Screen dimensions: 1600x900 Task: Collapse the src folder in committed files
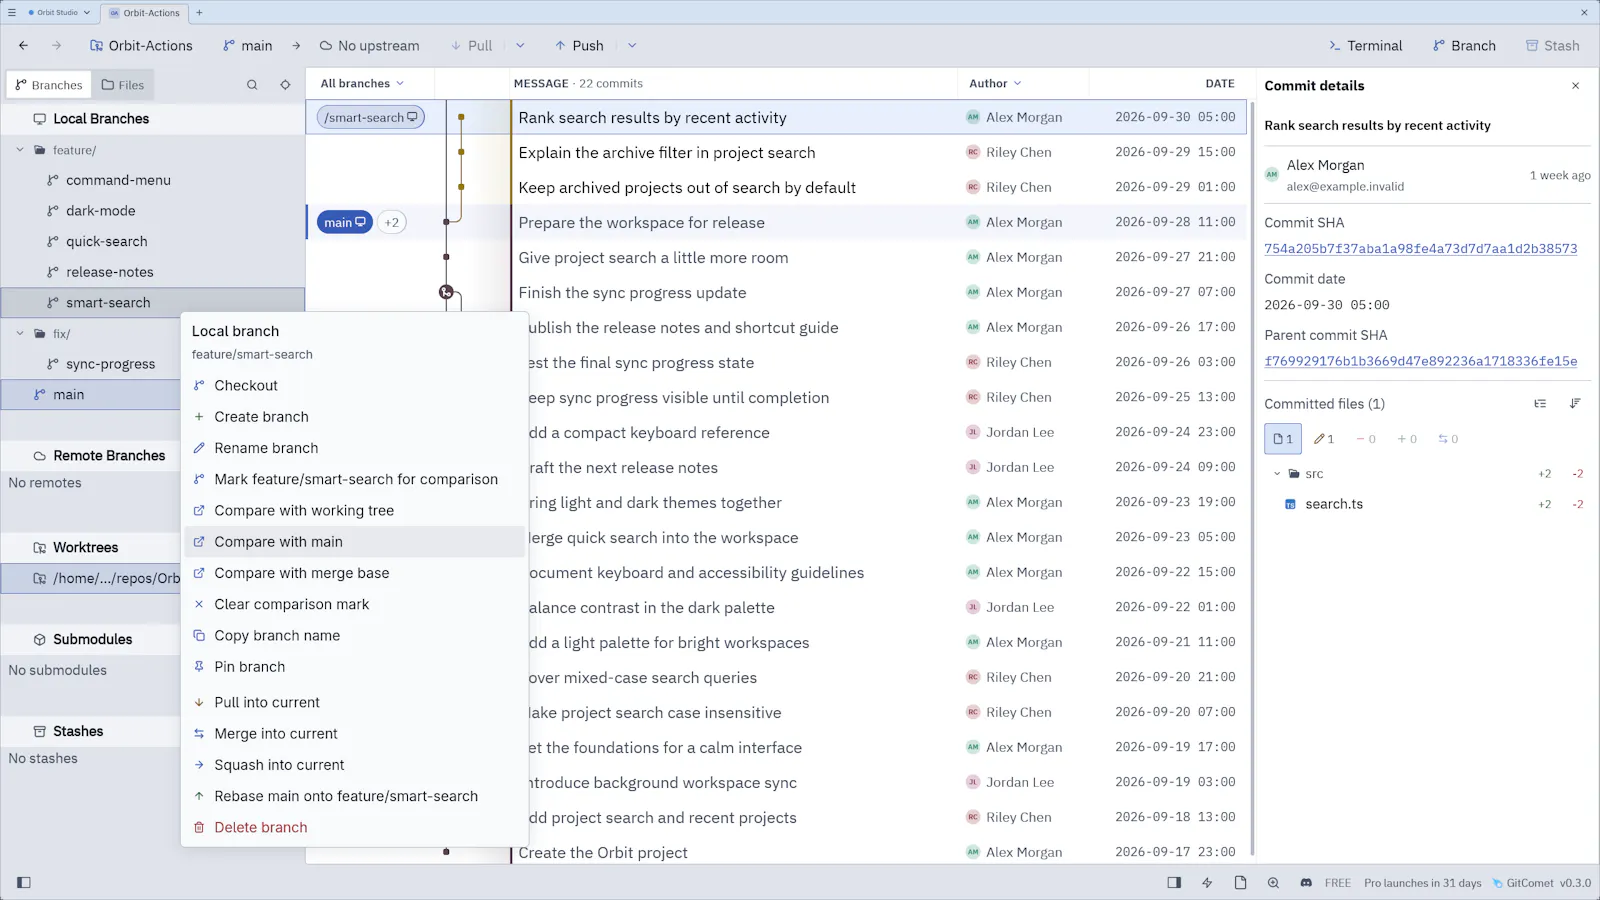pyautogui.click(x=1277, y=474)
